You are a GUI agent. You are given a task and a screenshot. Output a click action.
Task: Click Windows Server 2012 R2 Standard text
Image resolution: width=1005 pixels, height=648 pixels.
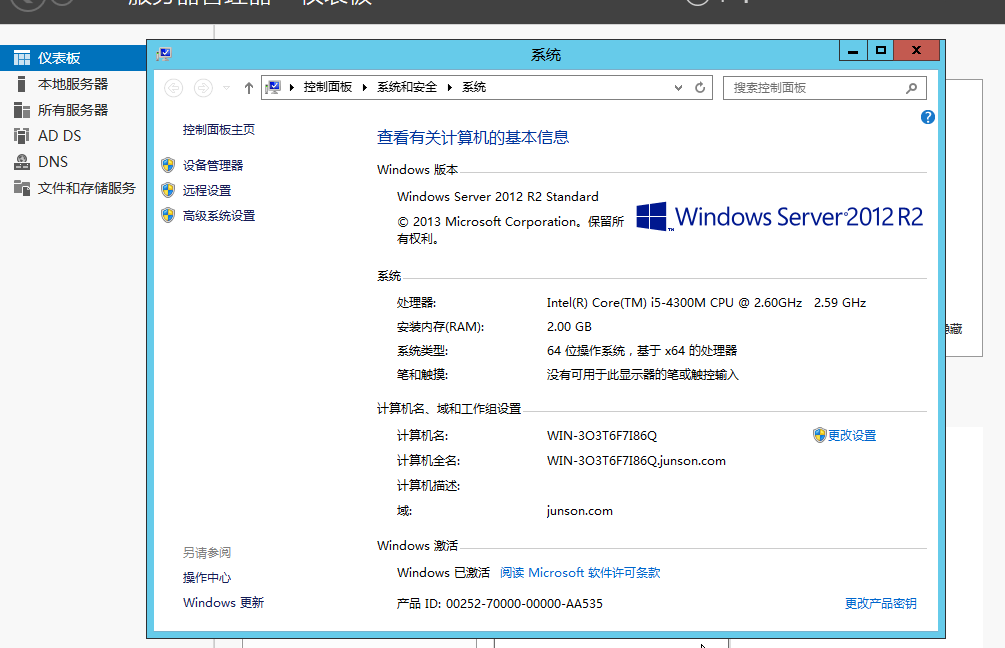(x=497, y=197)
